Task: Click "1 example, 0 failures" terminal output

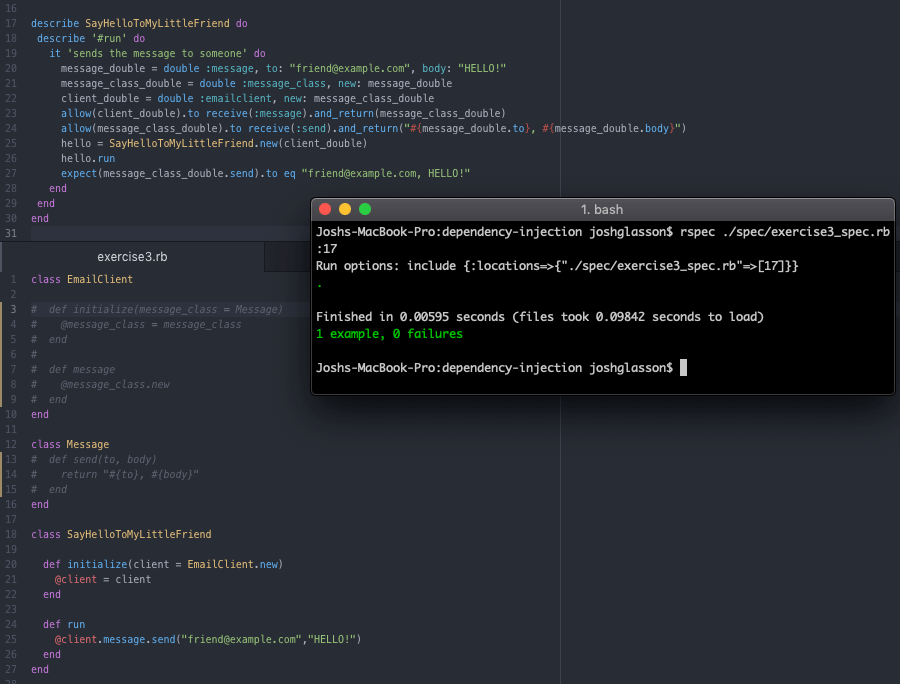Action: (389, 334)
